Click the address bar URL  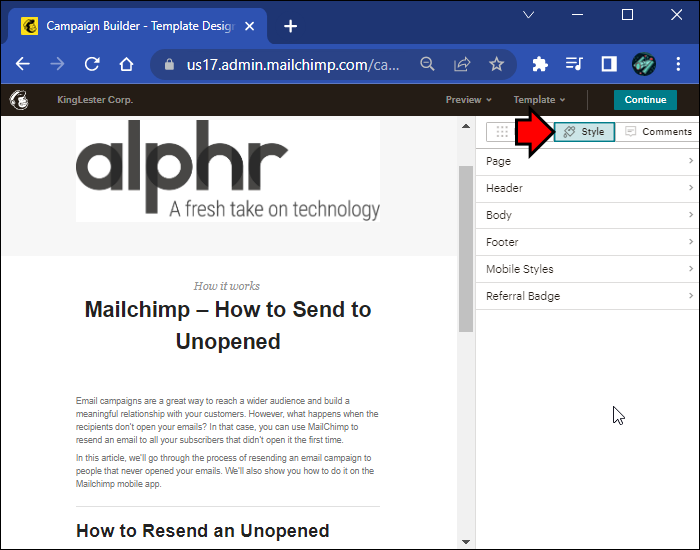point(293,65)
